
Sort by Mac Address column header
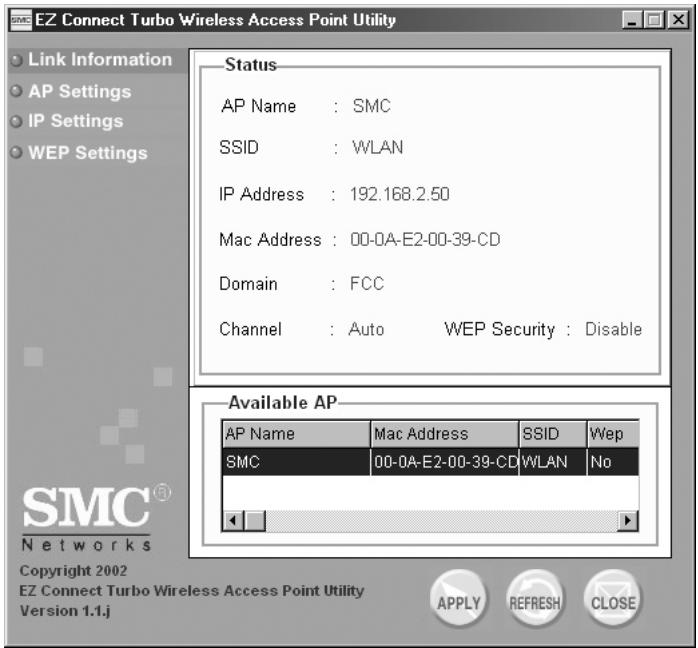click(x=445, y=434)
